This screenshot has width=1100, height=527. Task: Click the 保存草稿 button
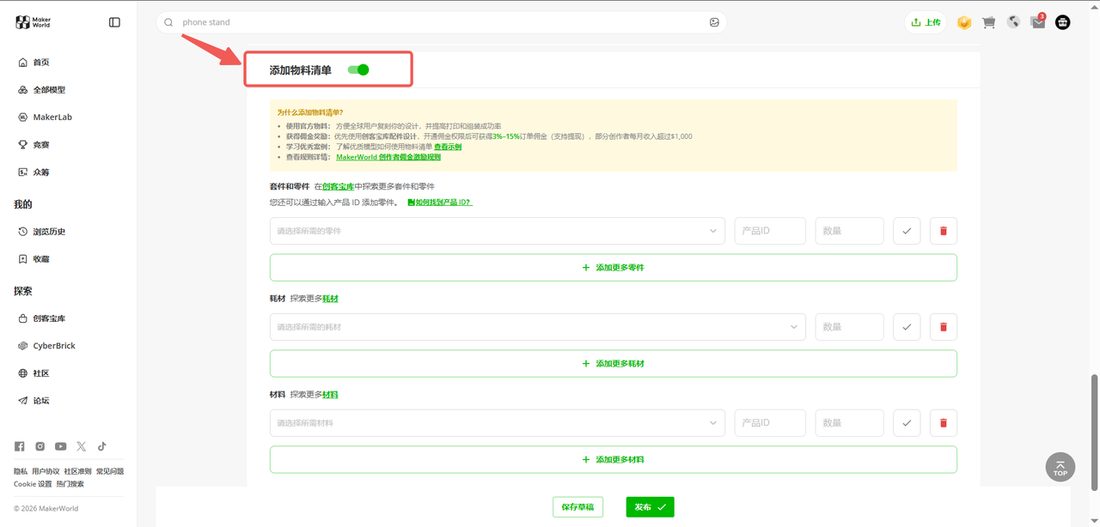[577, 507]
